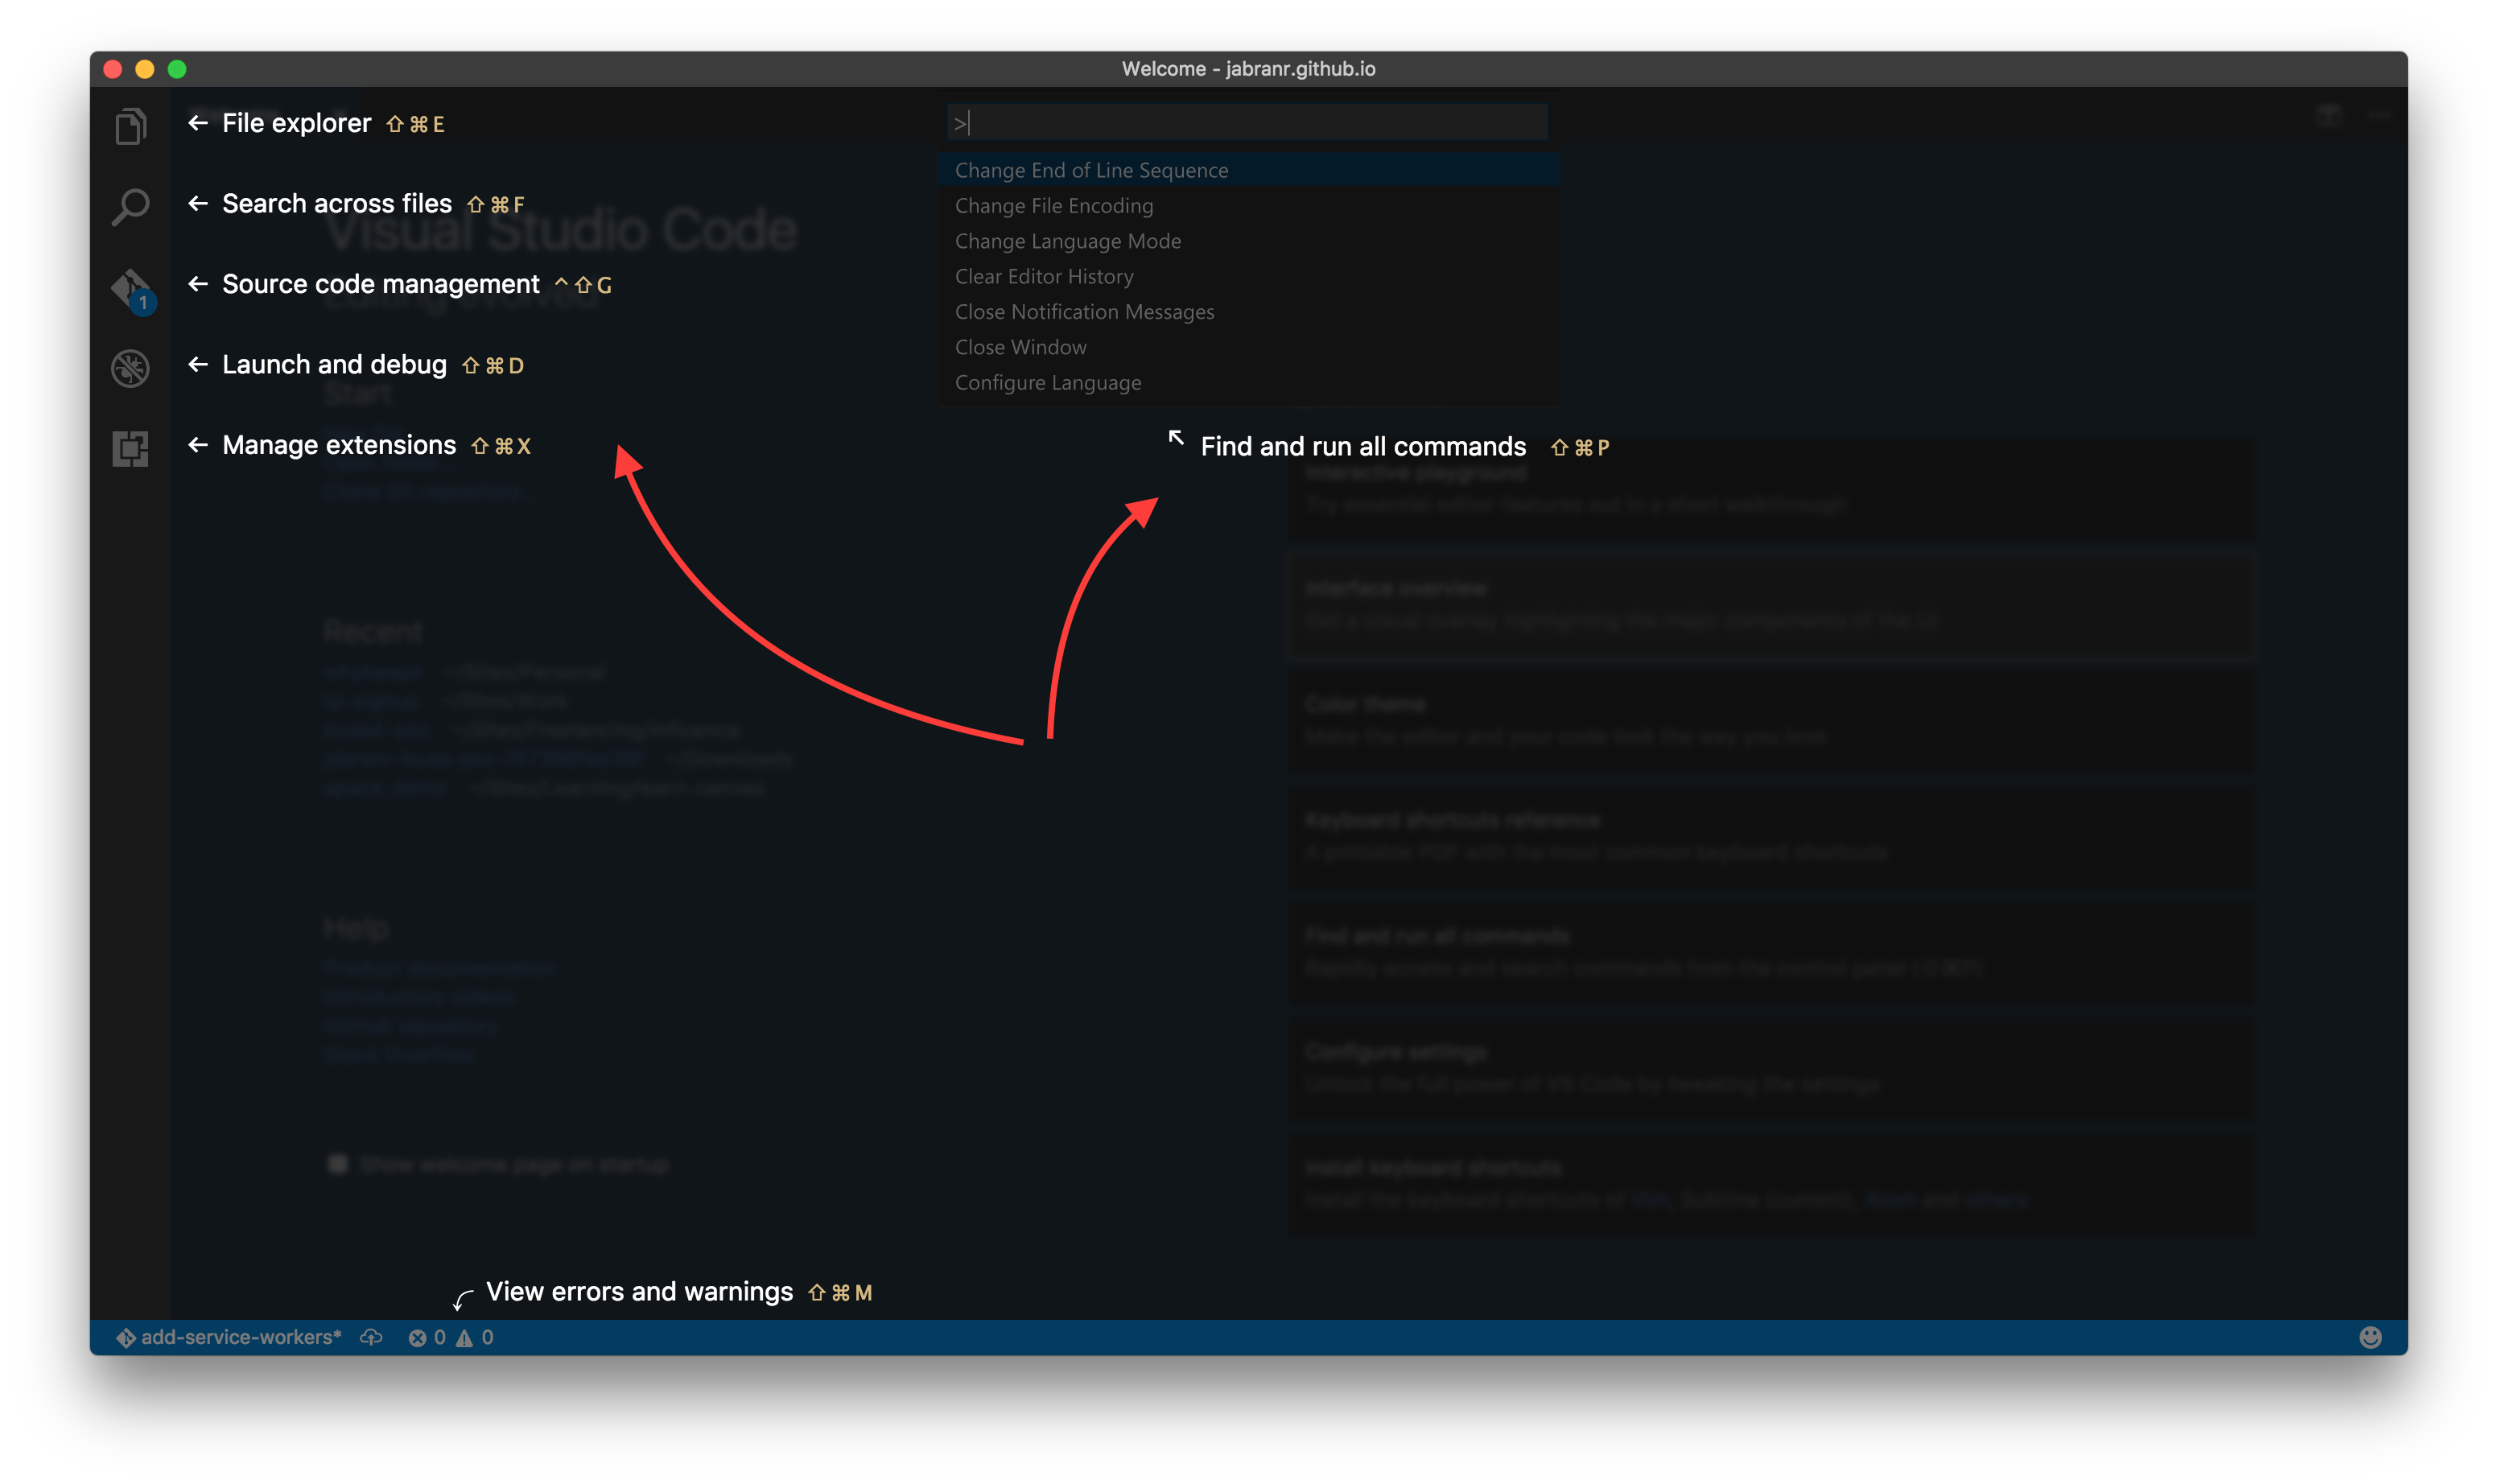Viewport: 2498px width, 1484px height.
Task: Select Close Notification Messages command
Action: (x=1248, y=311)
